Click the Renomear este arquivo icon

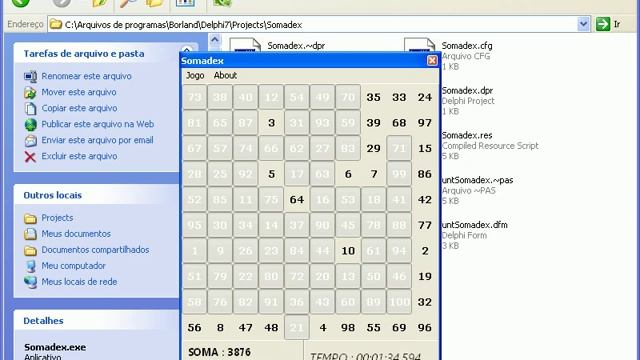point(30,76)
